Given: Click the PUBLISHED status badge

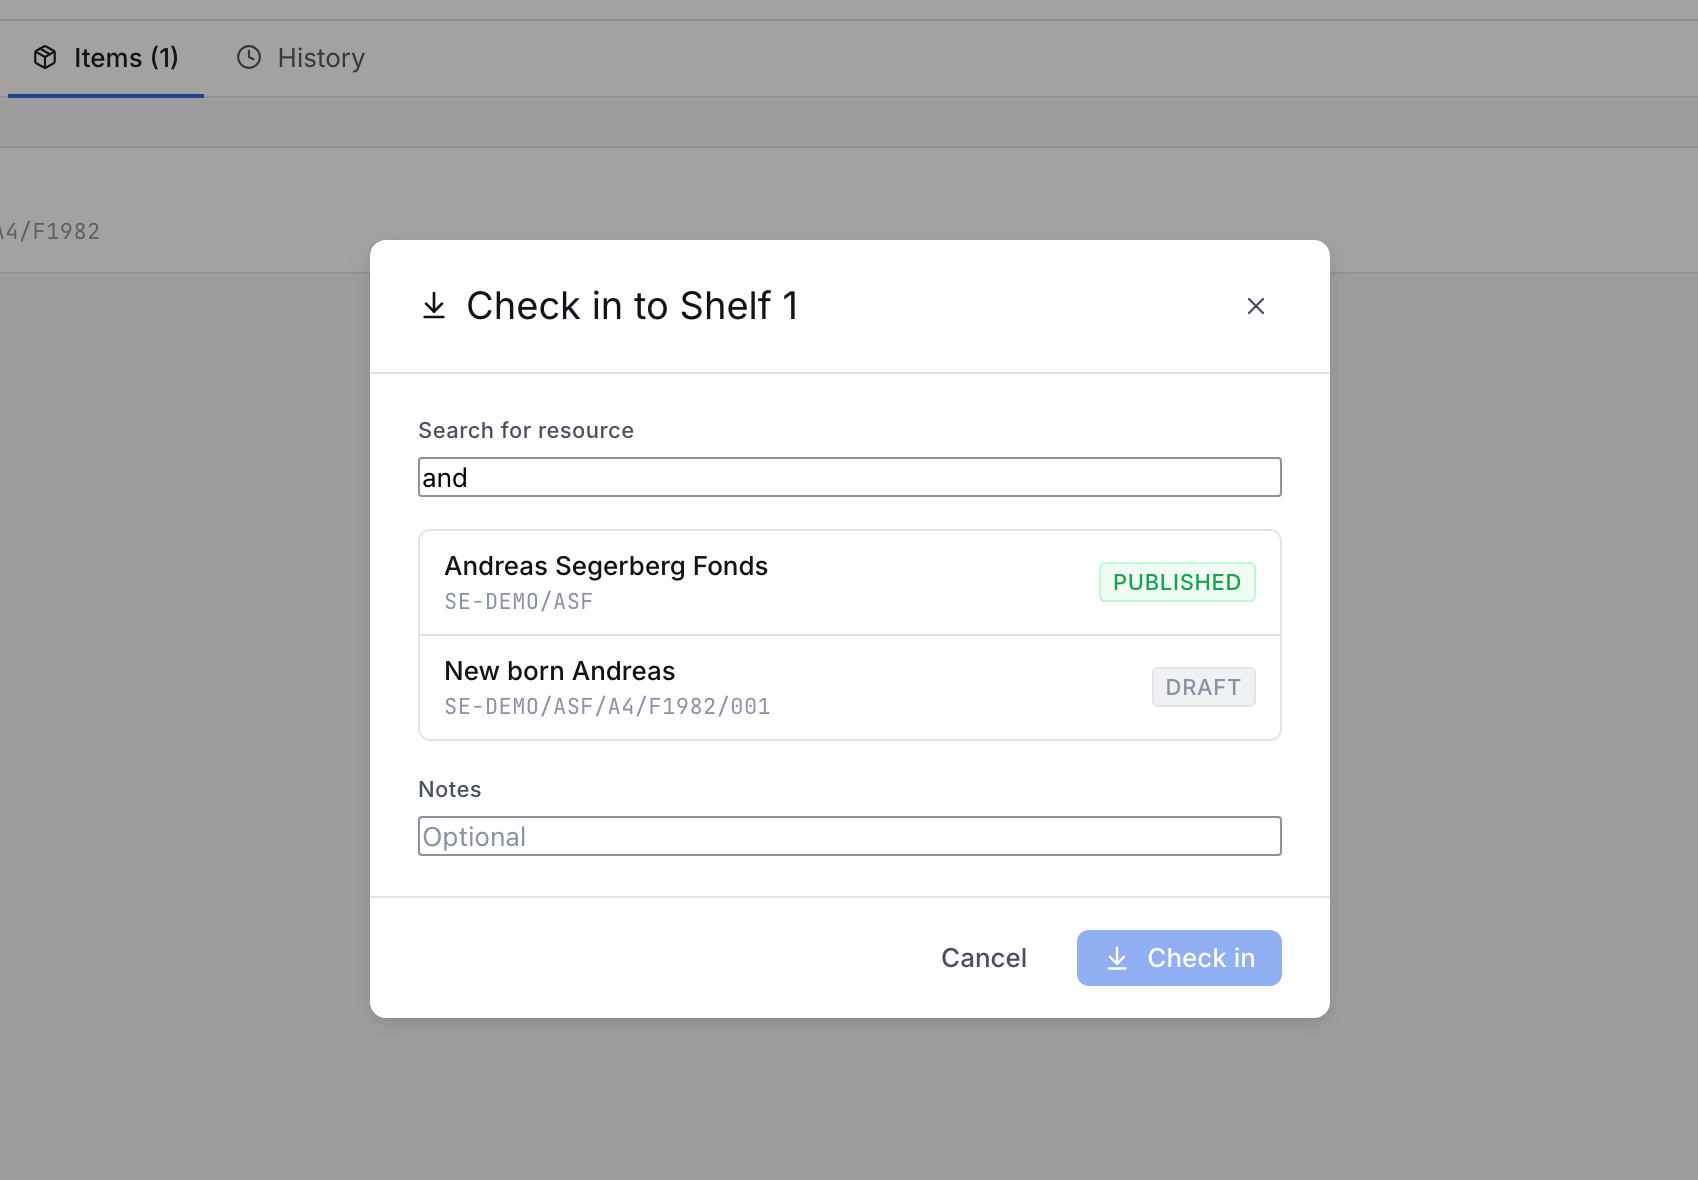Looking at the screenshot, I should tap(1177, 582).
